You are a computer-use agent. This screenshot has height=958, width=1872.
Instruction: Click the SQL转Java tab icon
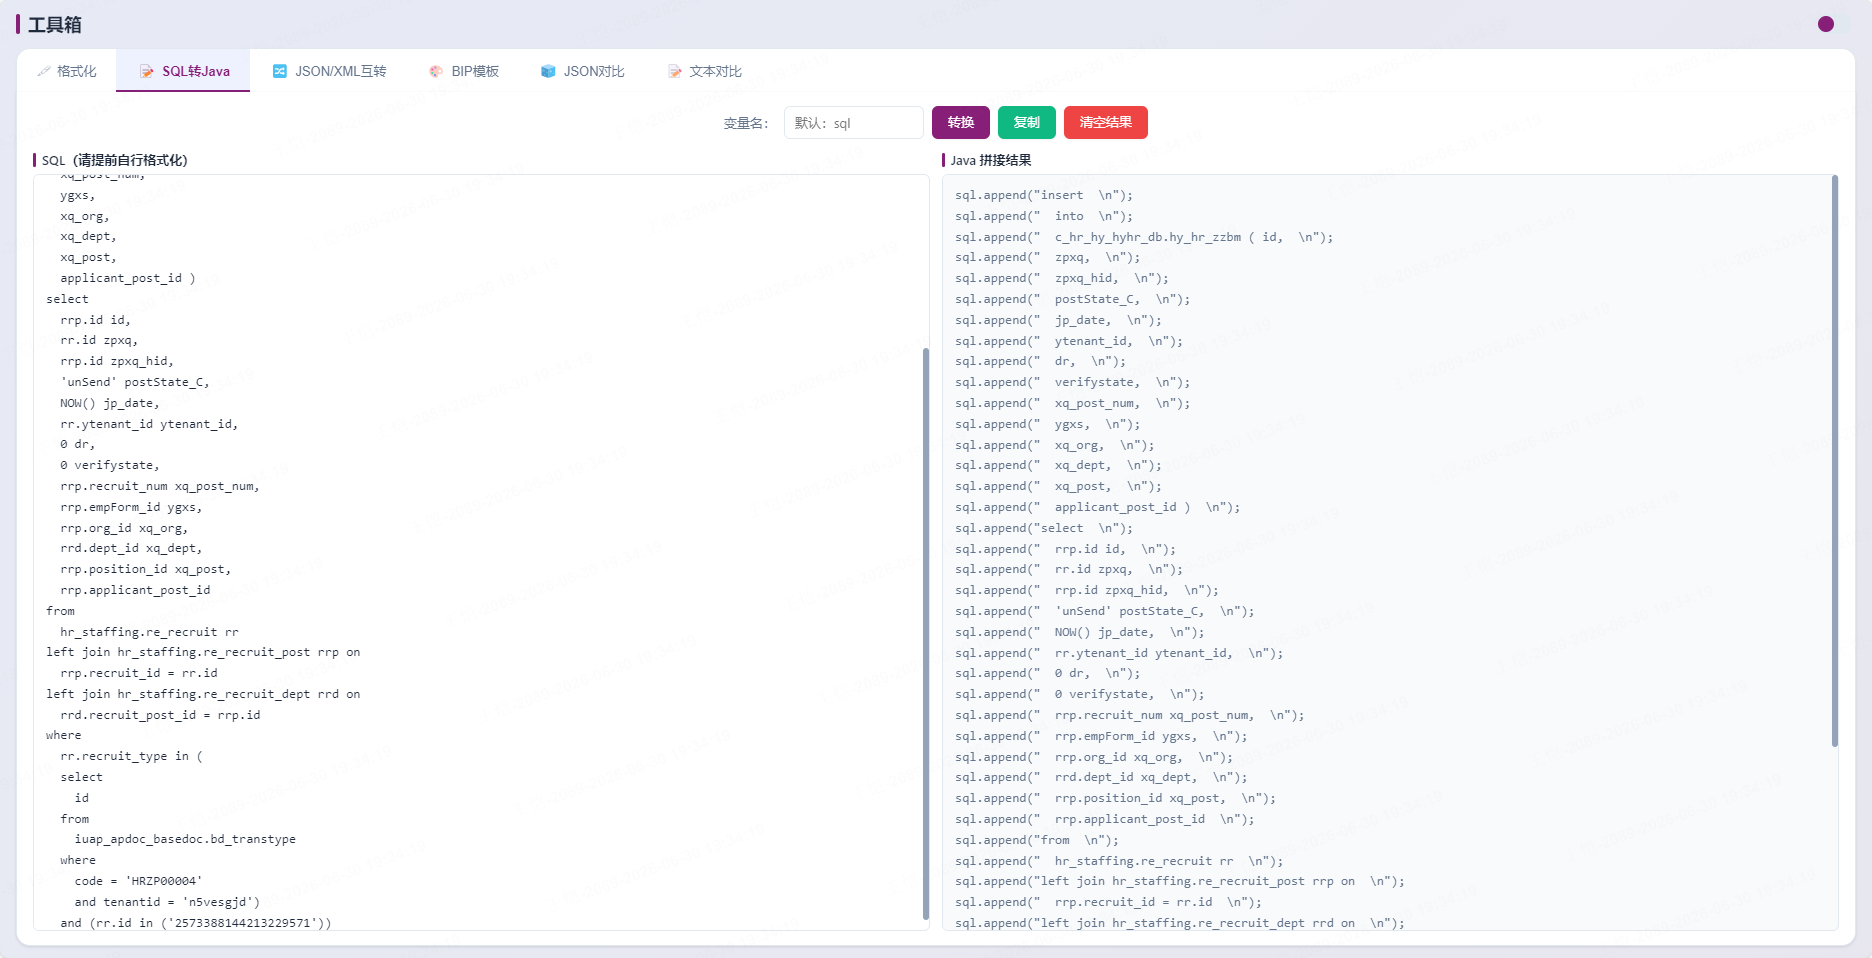pyautogui.click(x=147, y=71)
